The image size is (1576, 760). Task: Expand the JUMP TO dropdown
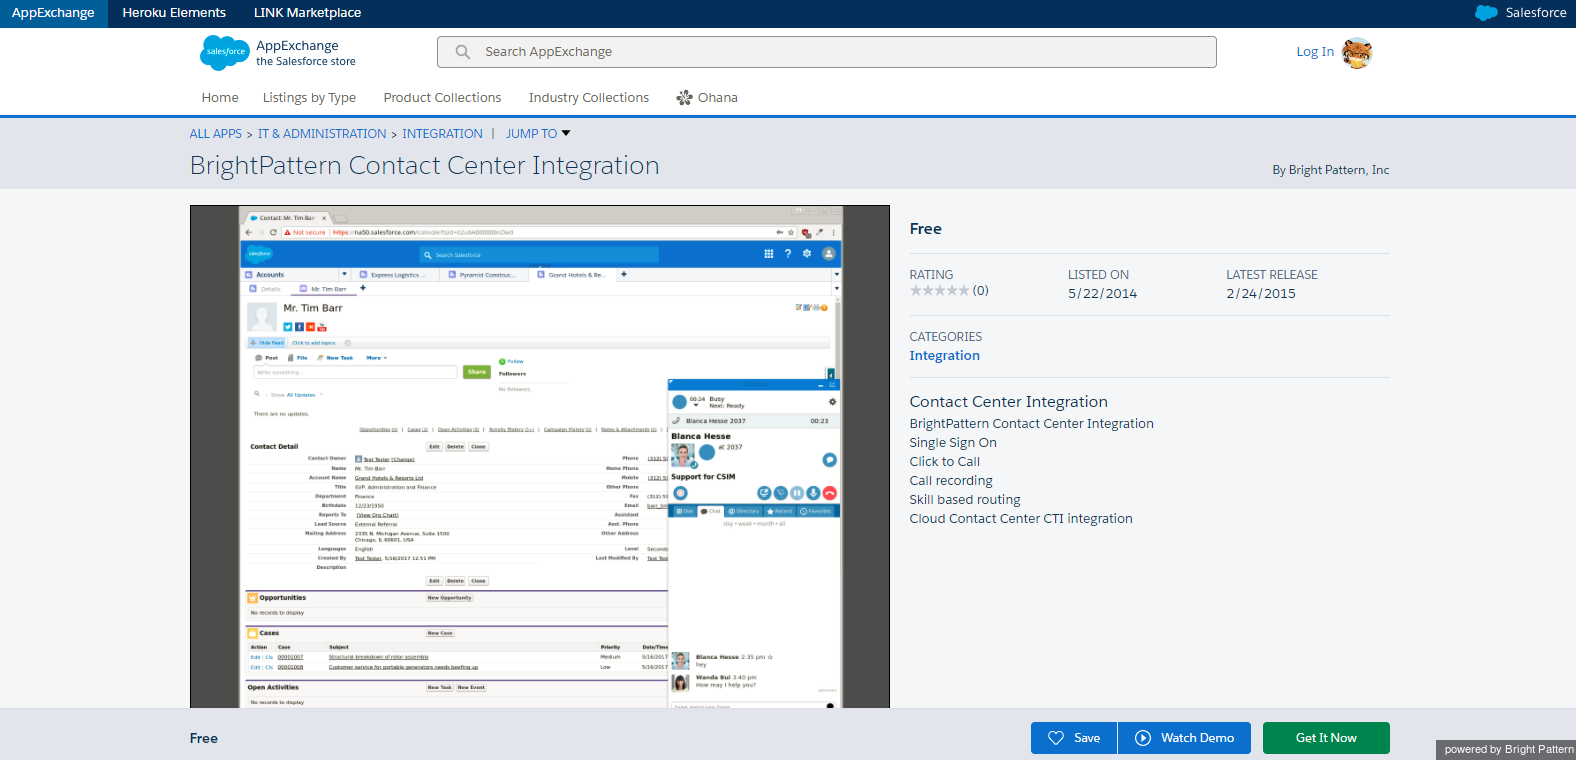538,134
